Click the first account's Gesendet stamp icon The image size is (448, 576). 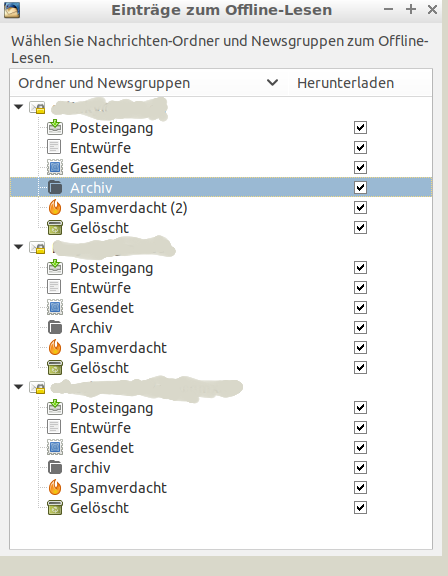(x=55, y=168)
